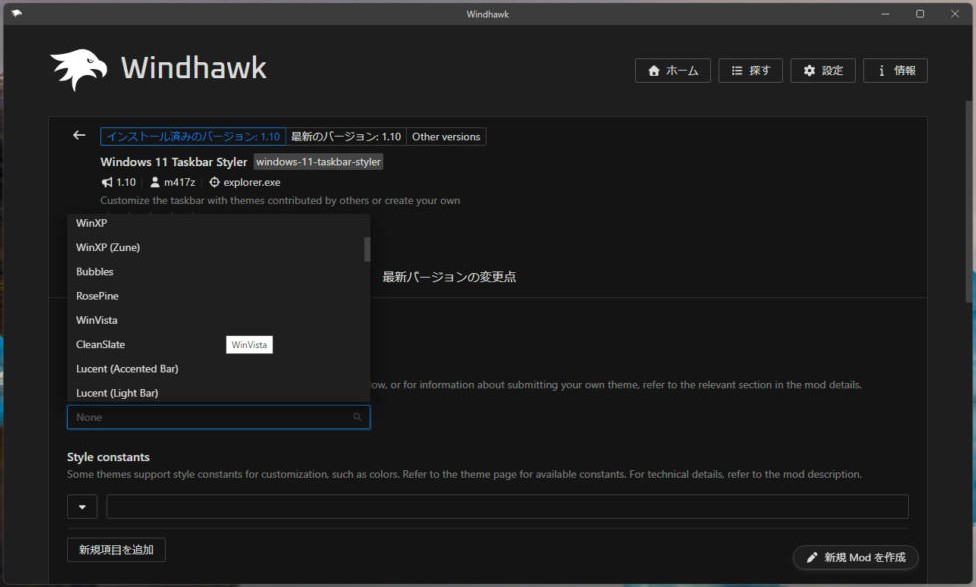The width and height of the screenshot is (976, 587).
Task: Select the 最新のバージョン 1.10 tab
Action: pos(346,136)
